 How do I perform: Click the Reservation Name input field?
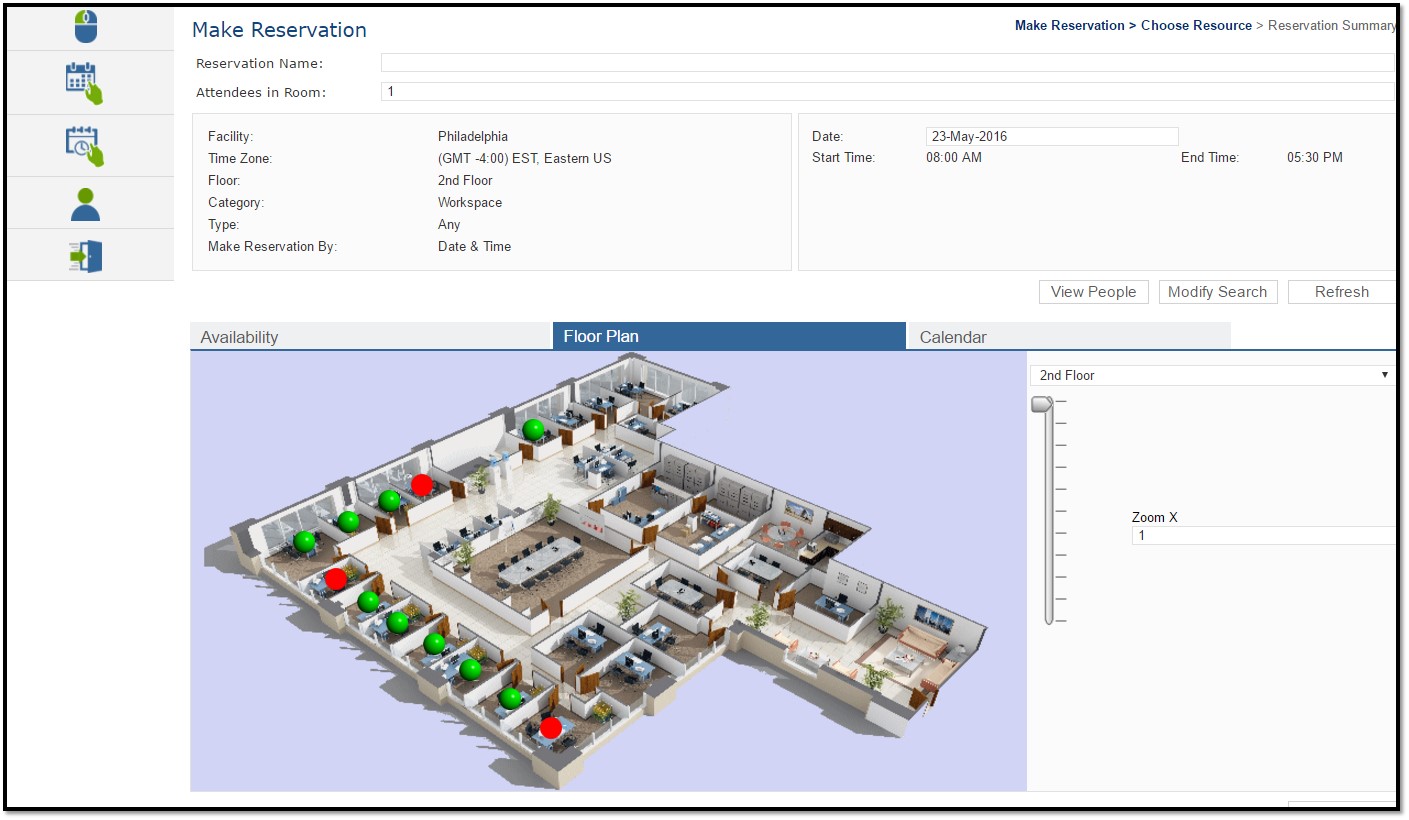886,63
